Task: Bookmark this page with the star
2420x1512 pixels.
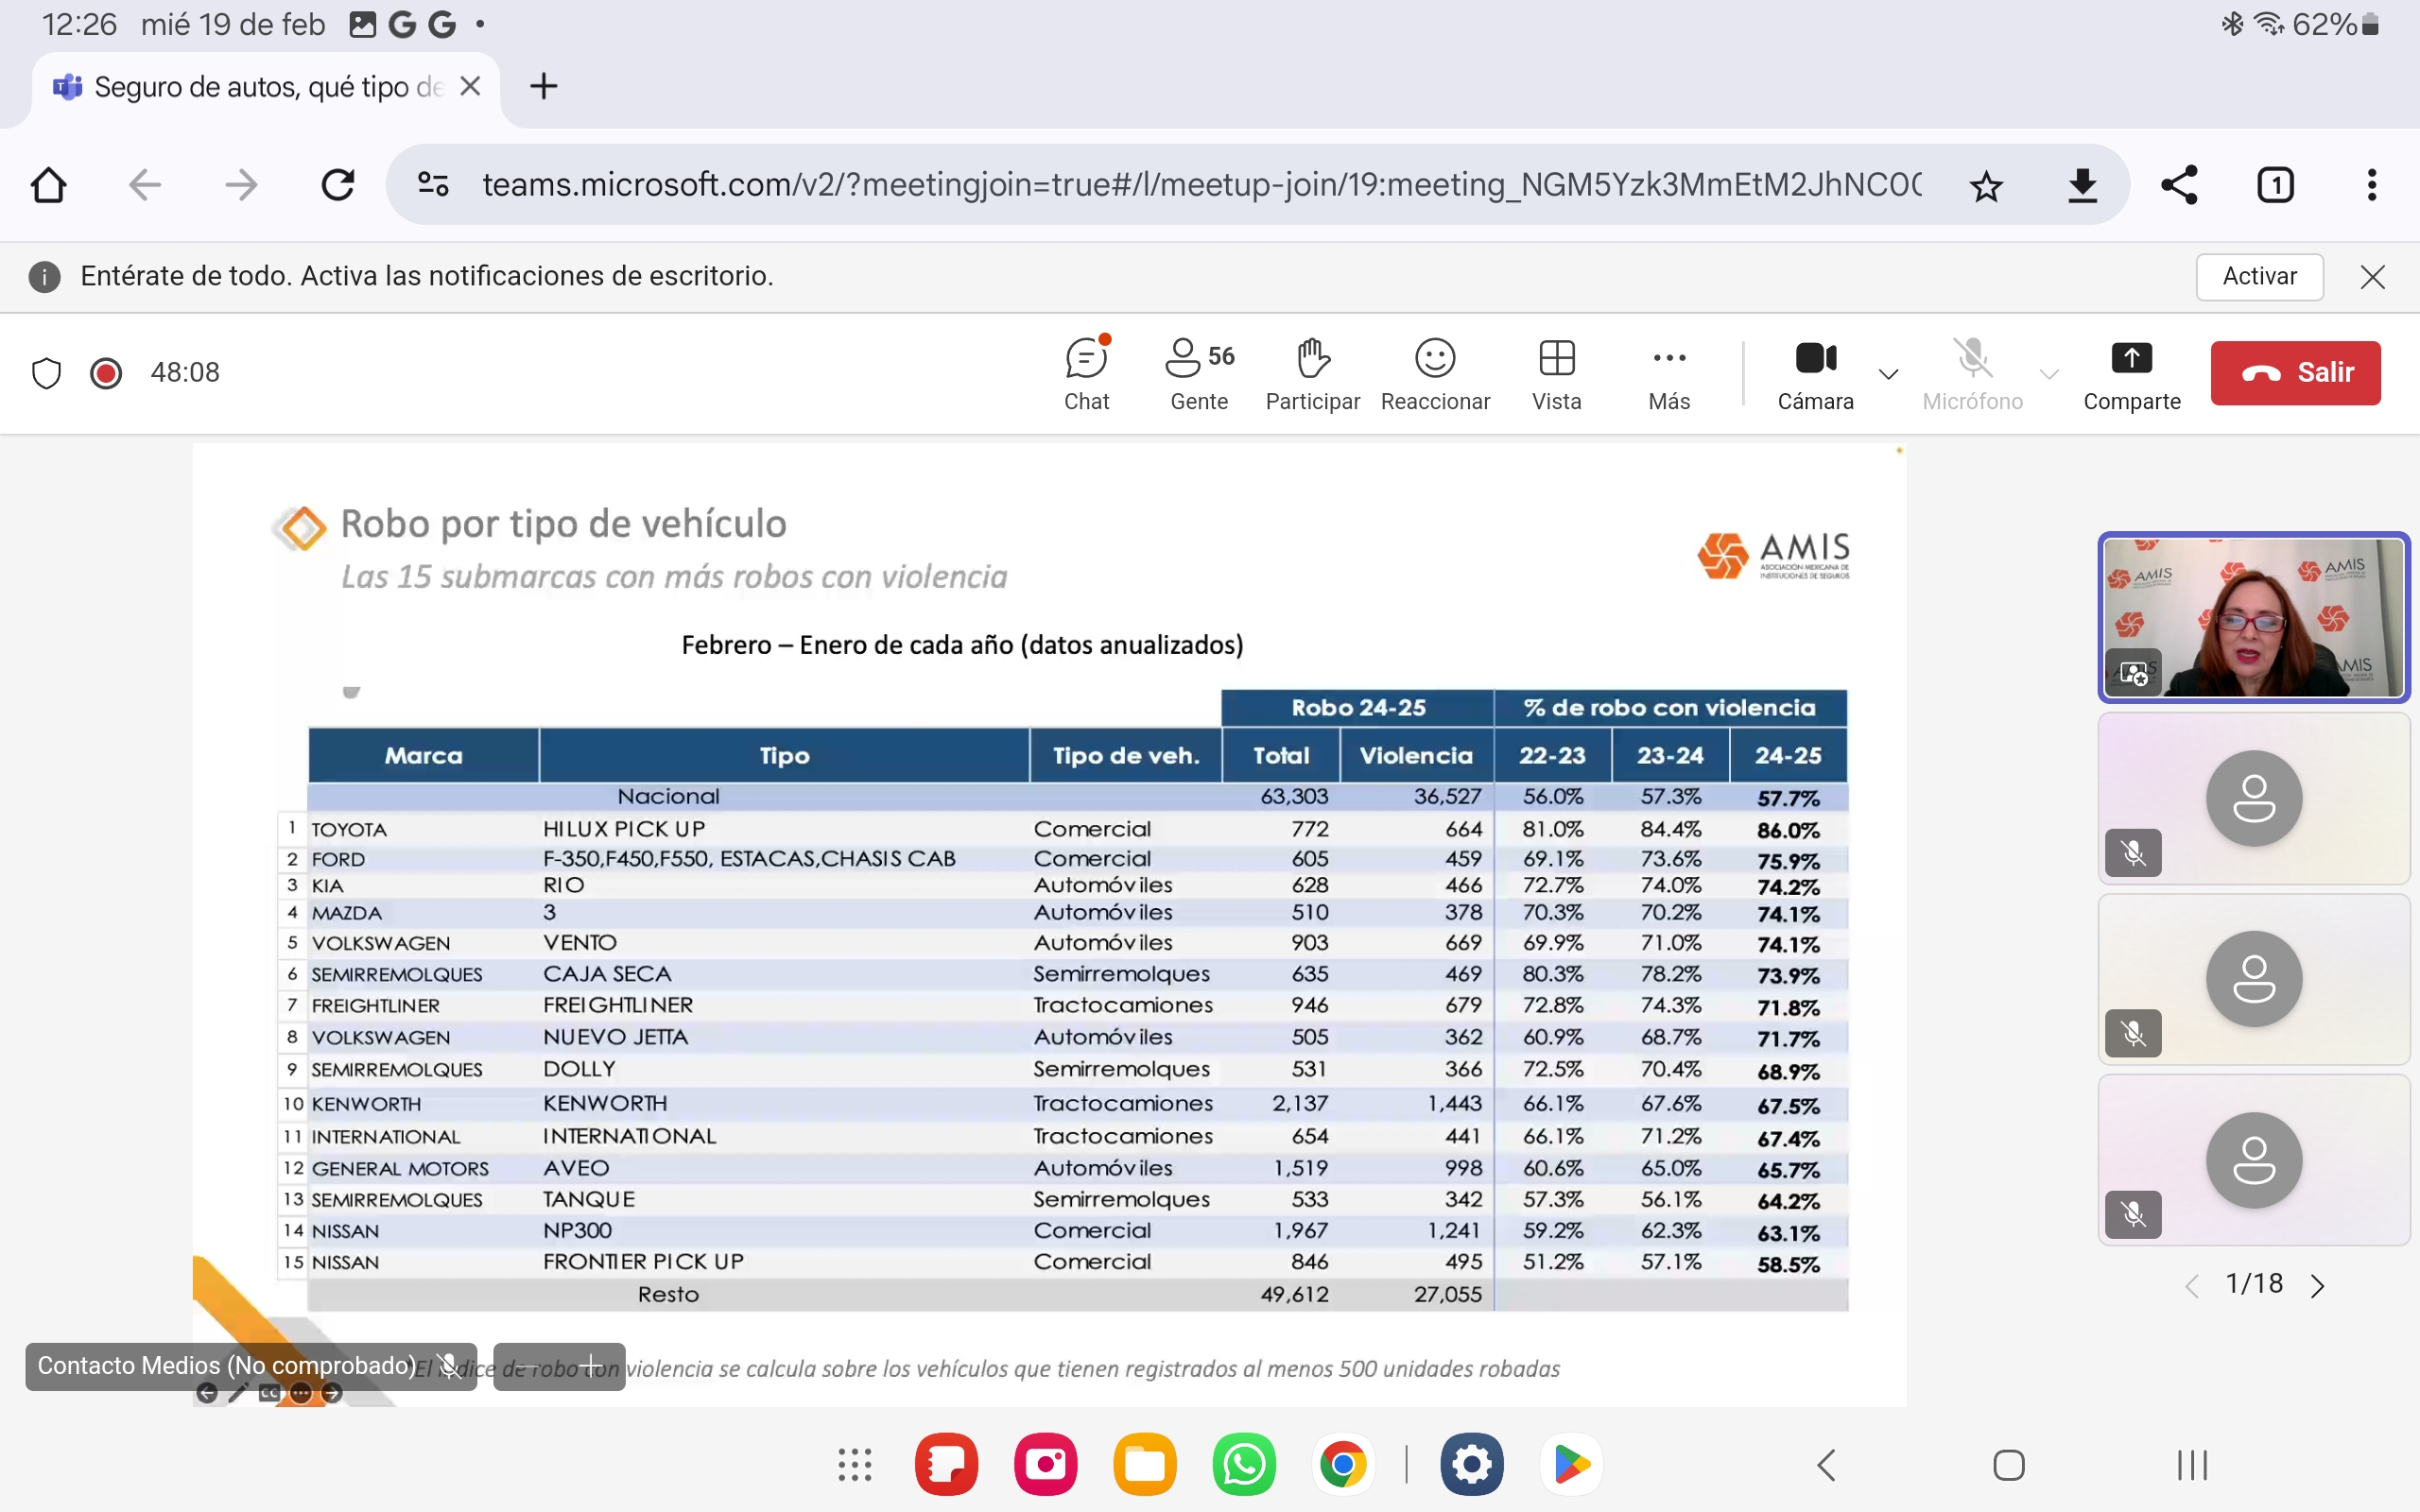Action: point(1986,185)
